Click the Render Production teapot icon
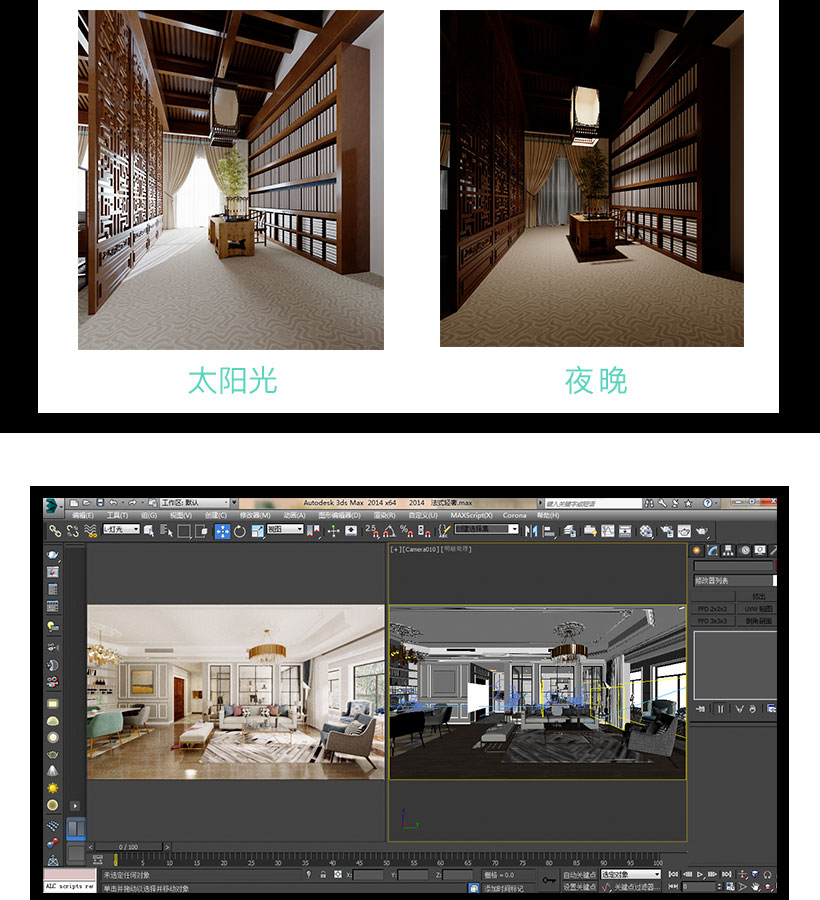 coord(703,531)
